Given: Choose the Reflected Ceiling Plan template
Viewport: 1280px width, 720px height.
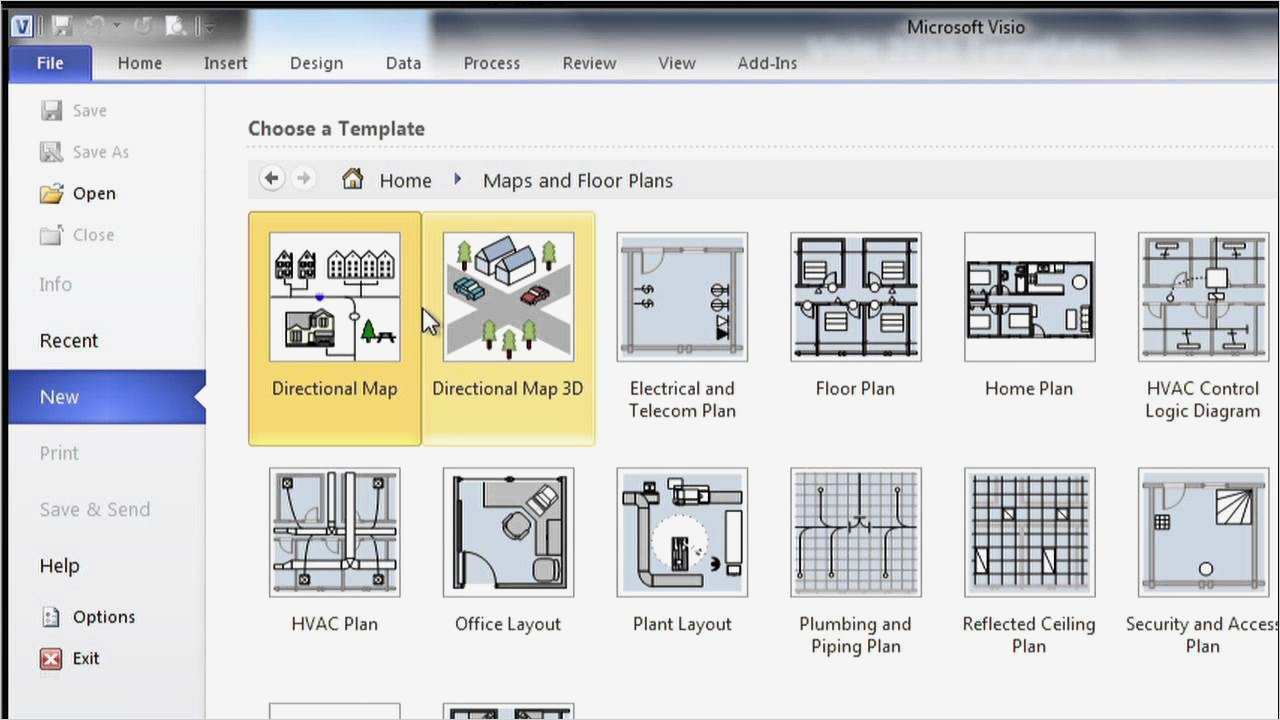Looking at the screenshot, I should point(1029,563).
